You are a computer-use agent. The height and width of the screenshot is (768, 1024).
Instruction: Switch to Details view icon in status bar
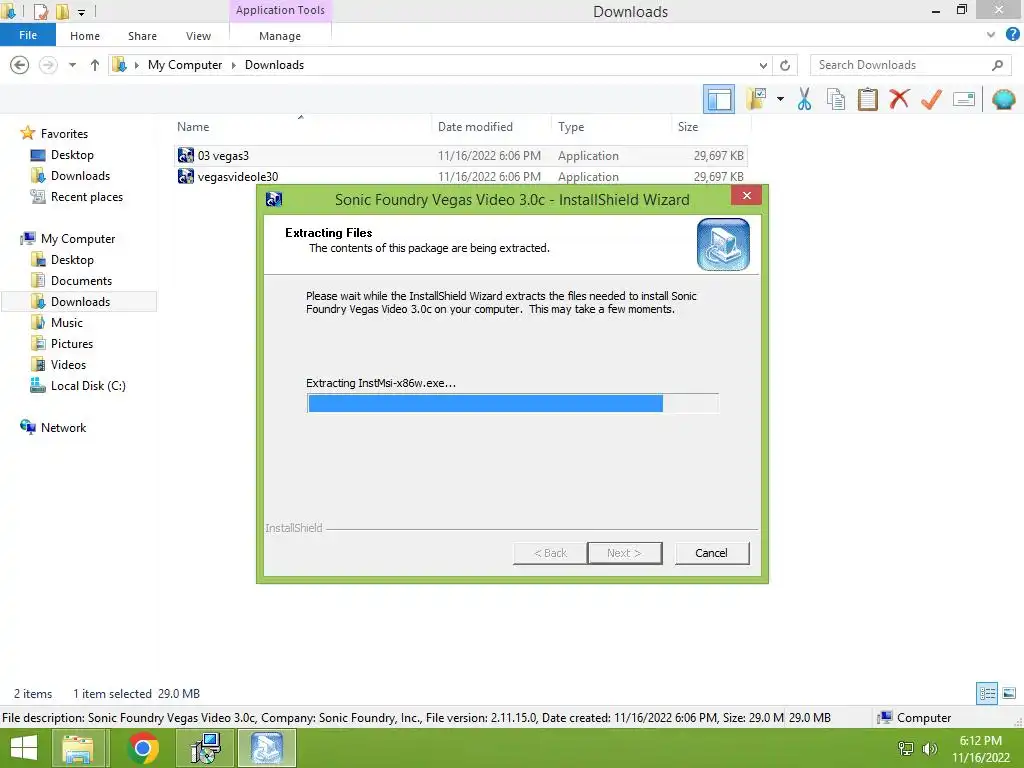tap(987, 693)
